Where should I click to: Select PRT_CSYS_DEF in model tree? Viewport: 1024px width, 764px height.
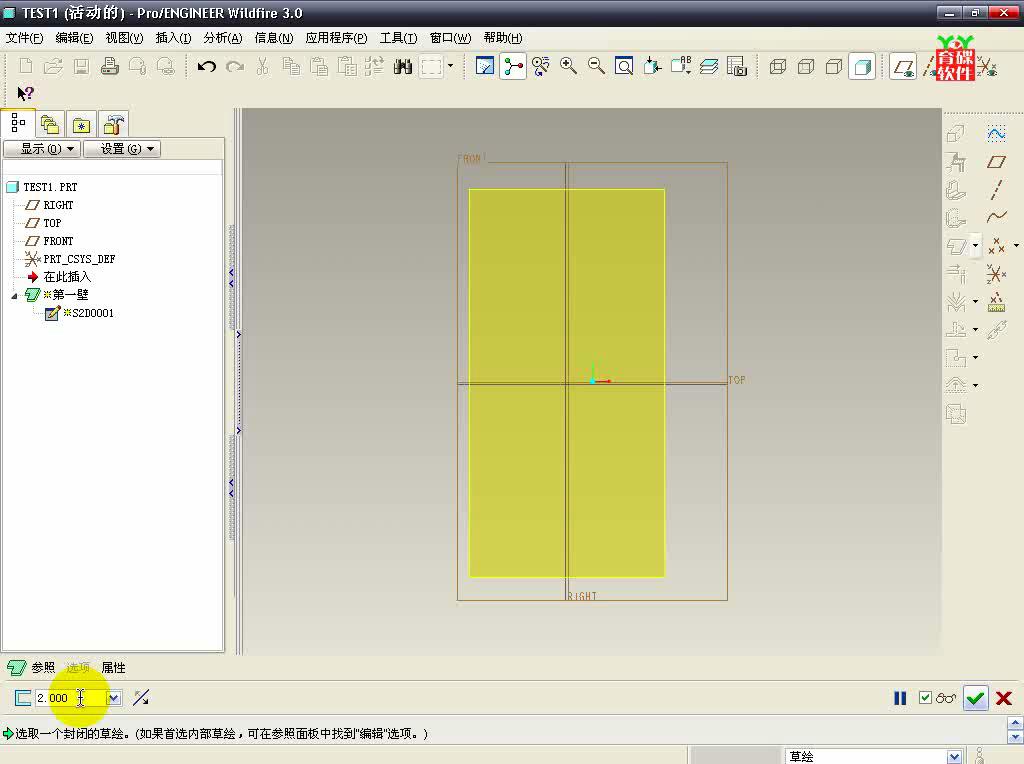79,259
